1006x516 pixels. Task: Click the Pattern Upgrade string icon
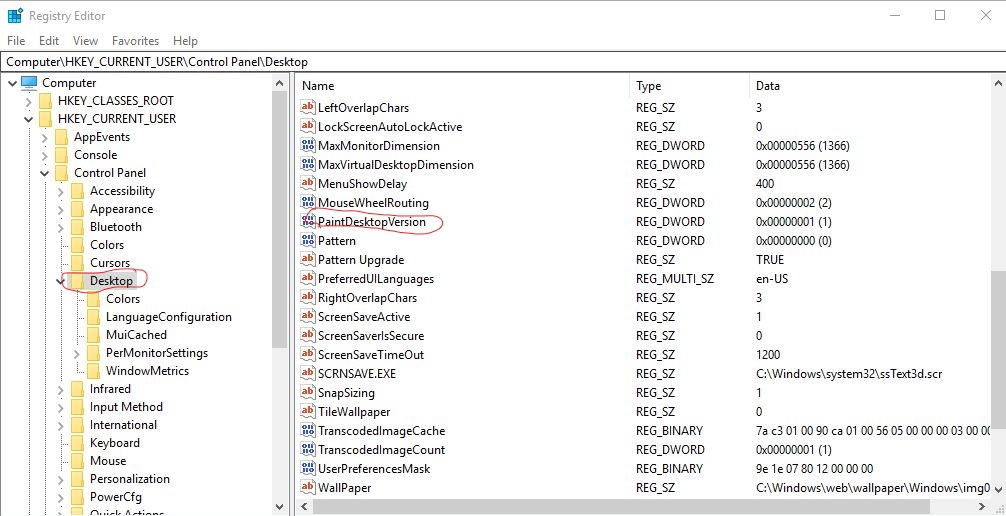308,259
